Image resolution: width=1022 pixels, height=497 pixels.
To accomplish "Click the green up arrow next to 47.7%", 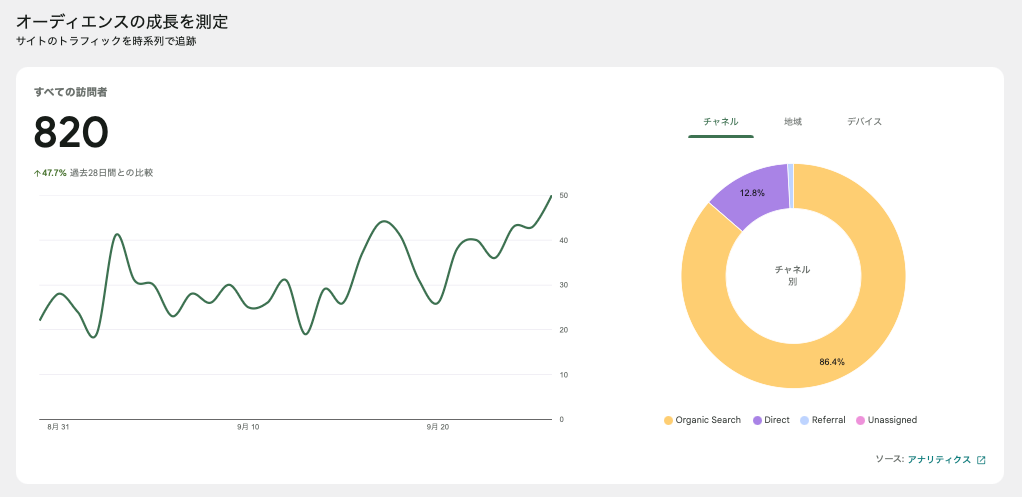I will tap(37, 173).
